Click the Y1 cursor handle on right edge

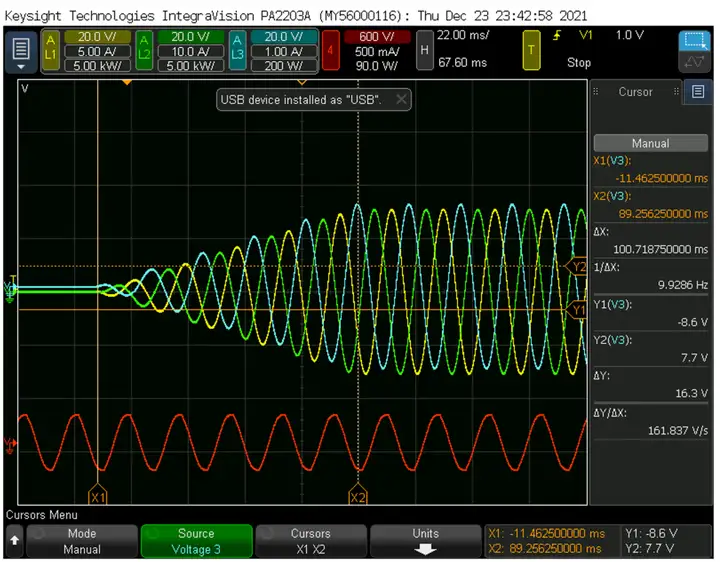576,310
